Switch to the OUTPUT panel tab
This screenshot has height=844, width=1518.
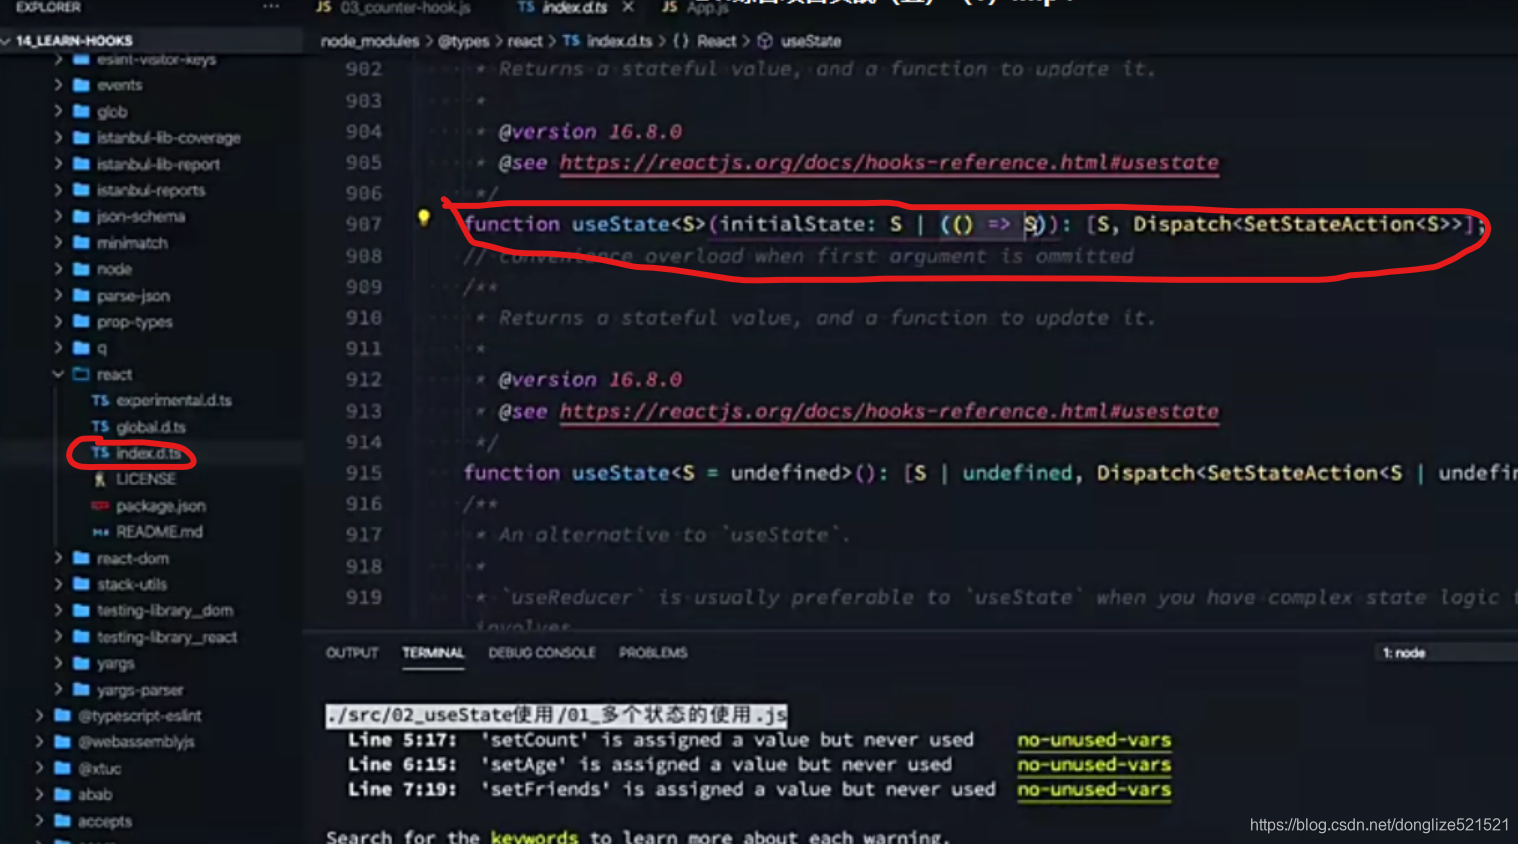352,653
